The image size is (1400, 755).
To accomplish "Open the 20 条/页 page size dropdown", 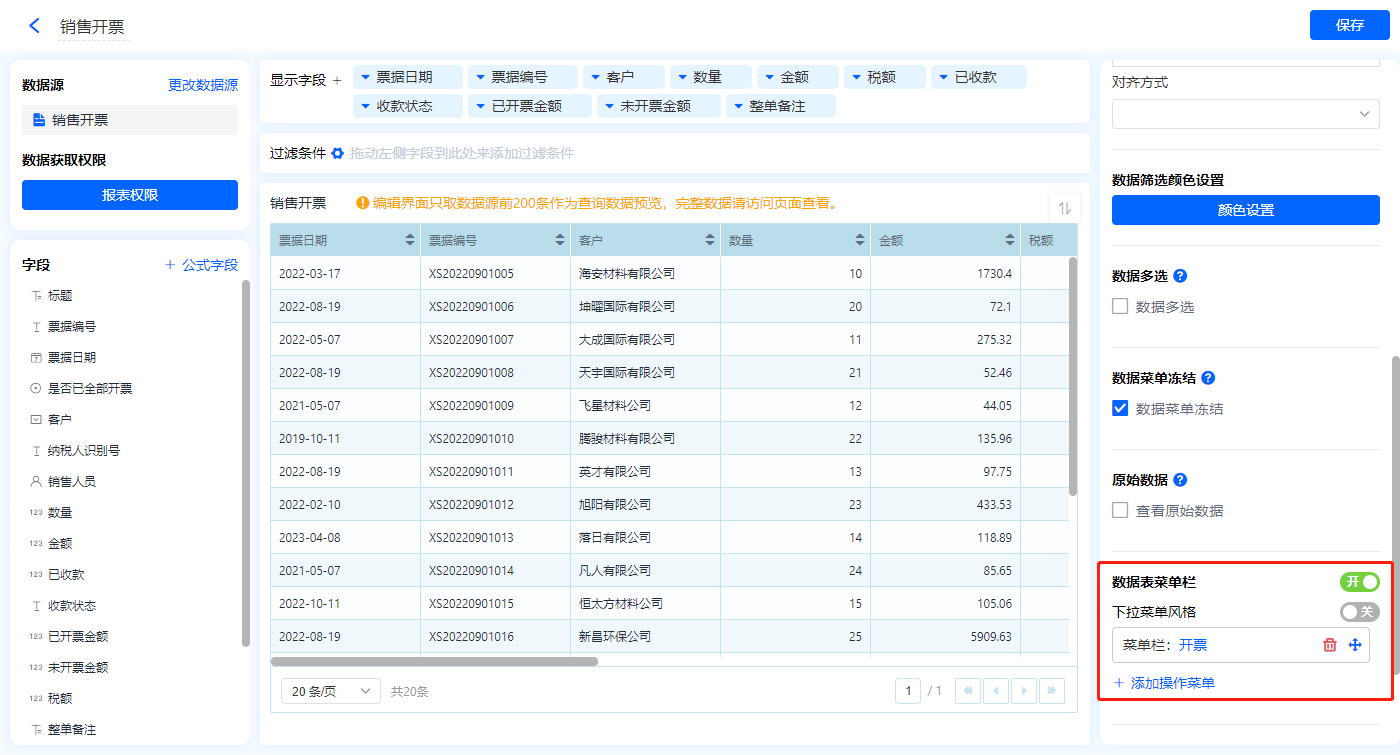I will click(331, 691).
